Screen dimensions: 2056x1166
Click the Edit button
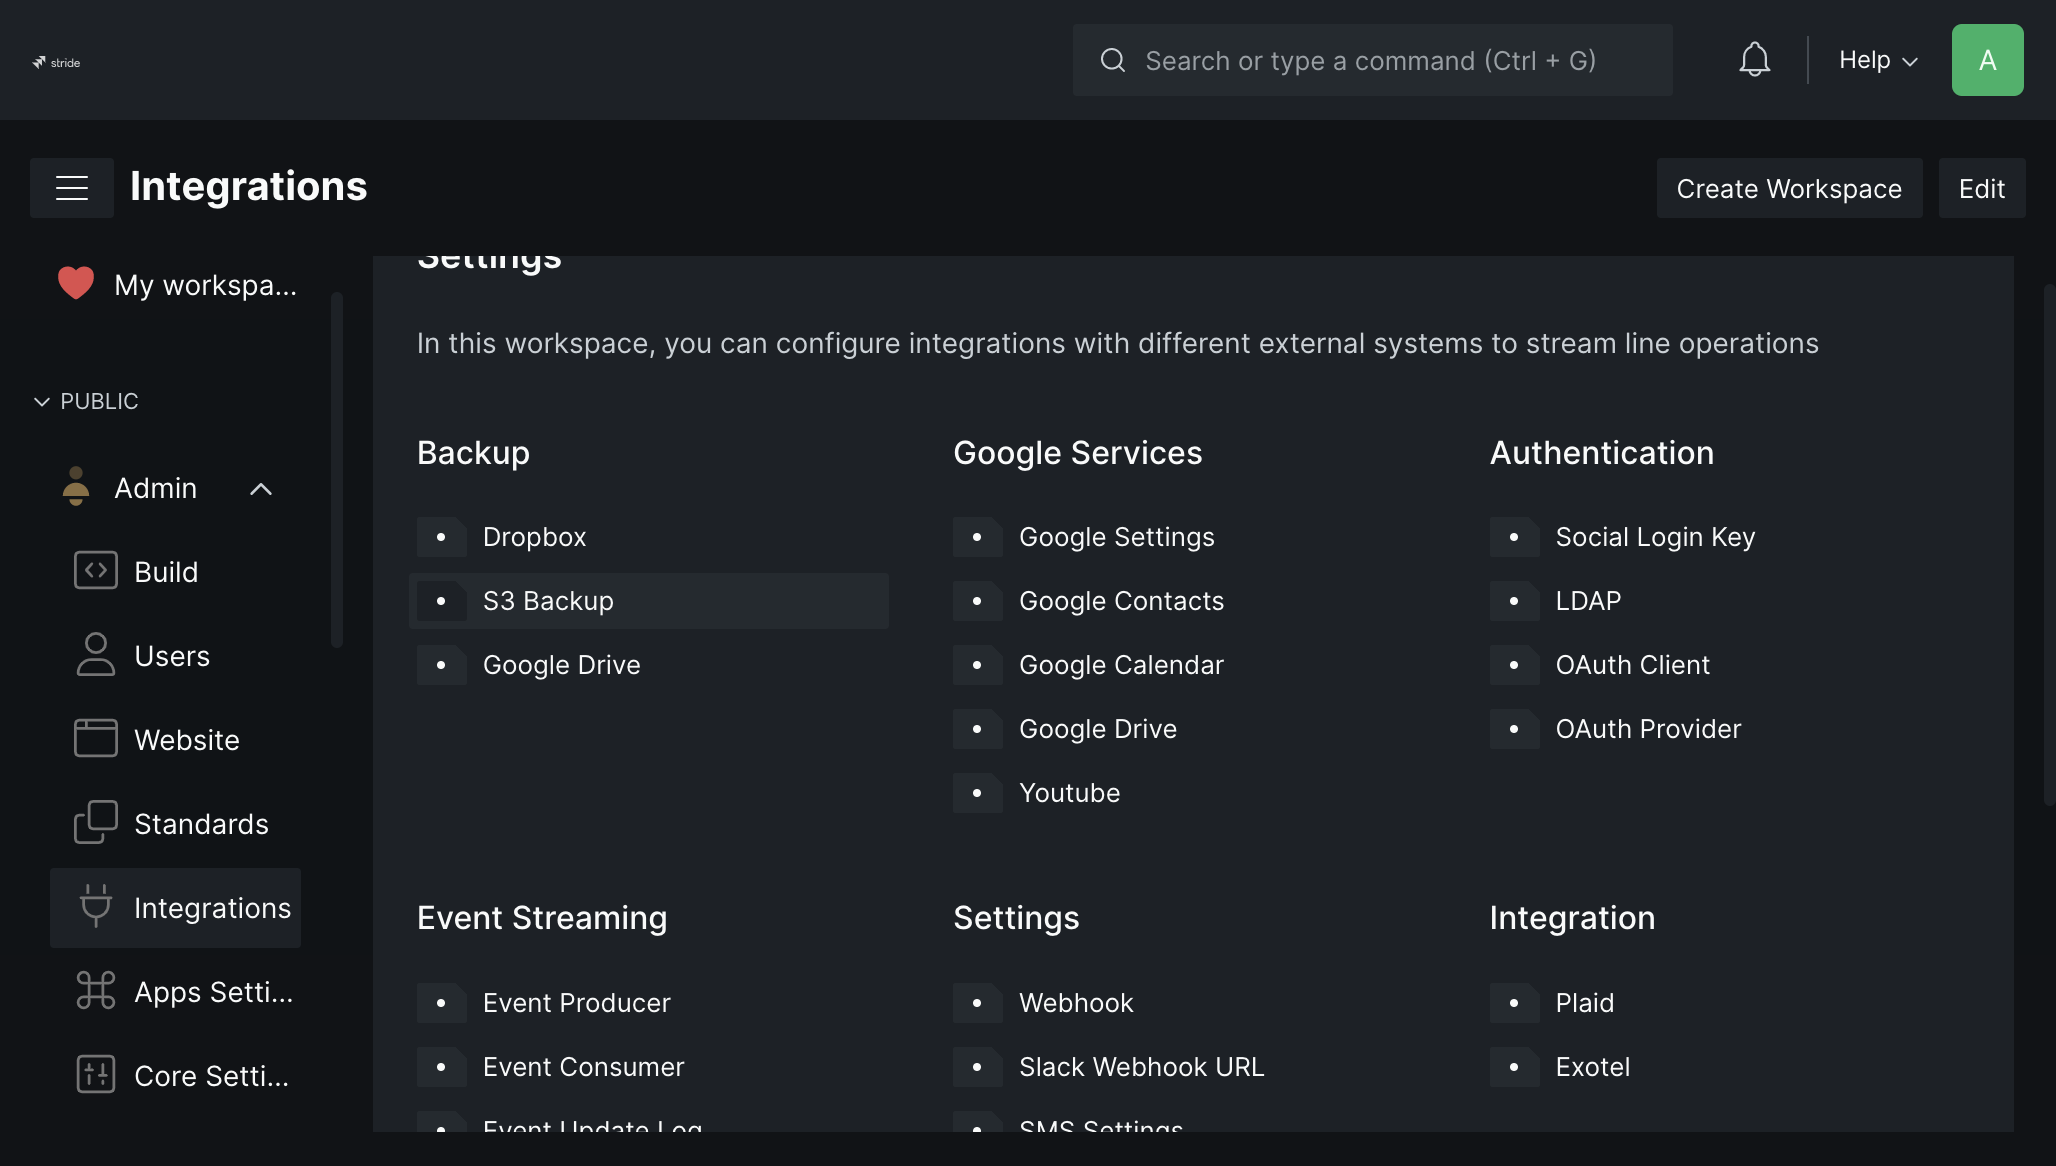[1982, 188]
